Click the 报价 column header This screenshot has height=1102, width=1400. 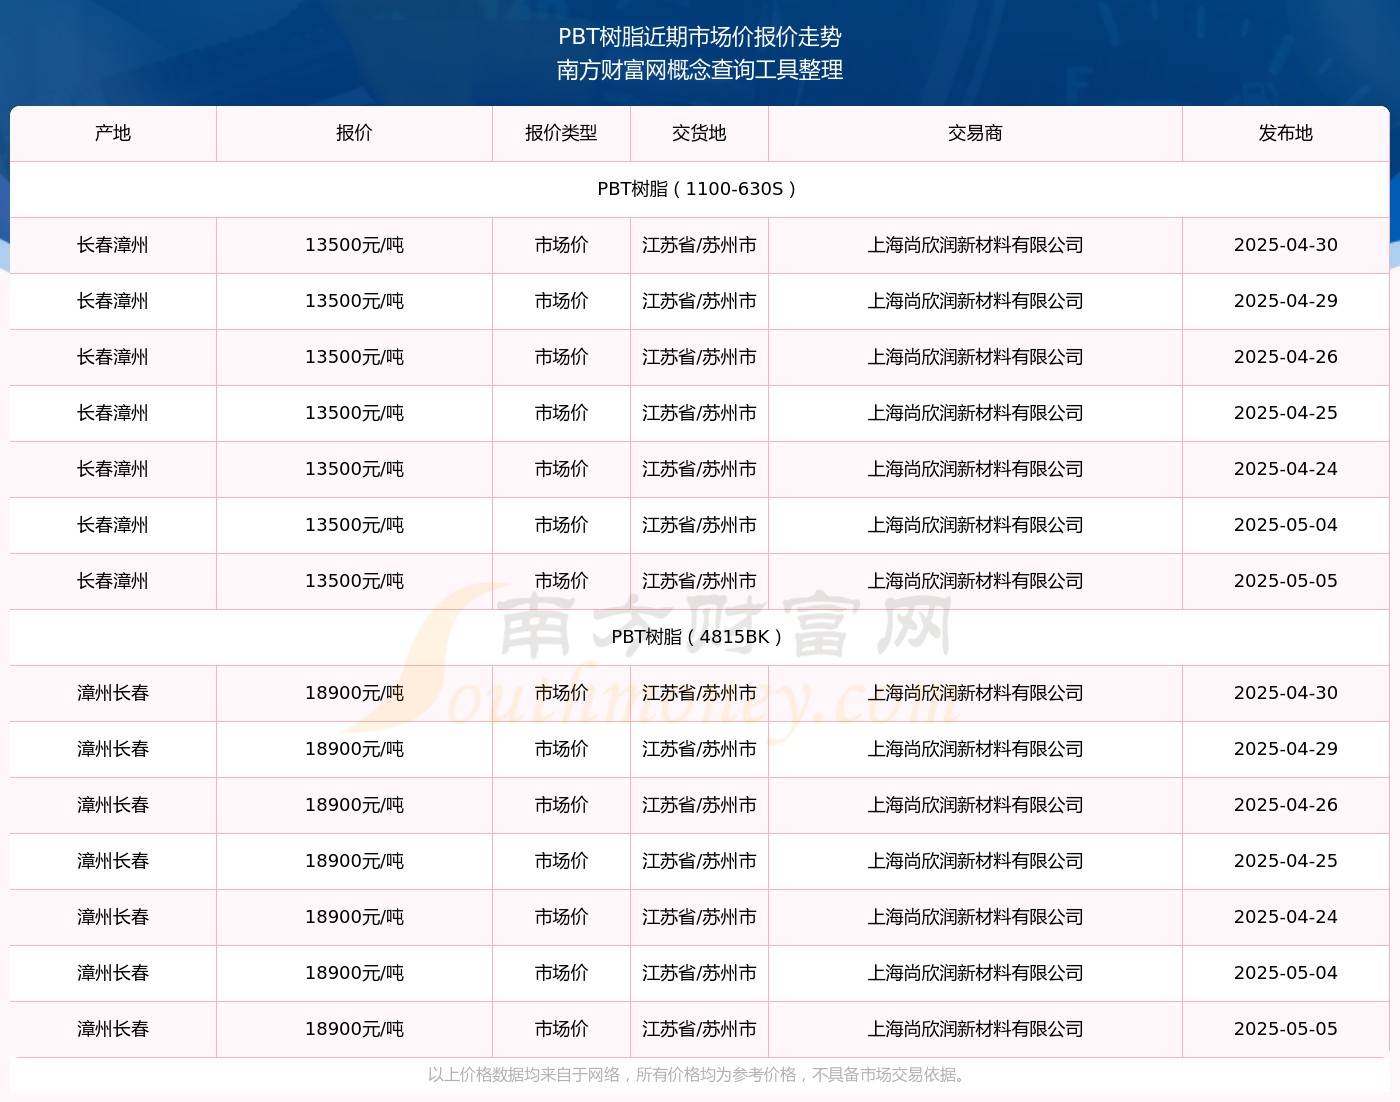click(354, 133)
